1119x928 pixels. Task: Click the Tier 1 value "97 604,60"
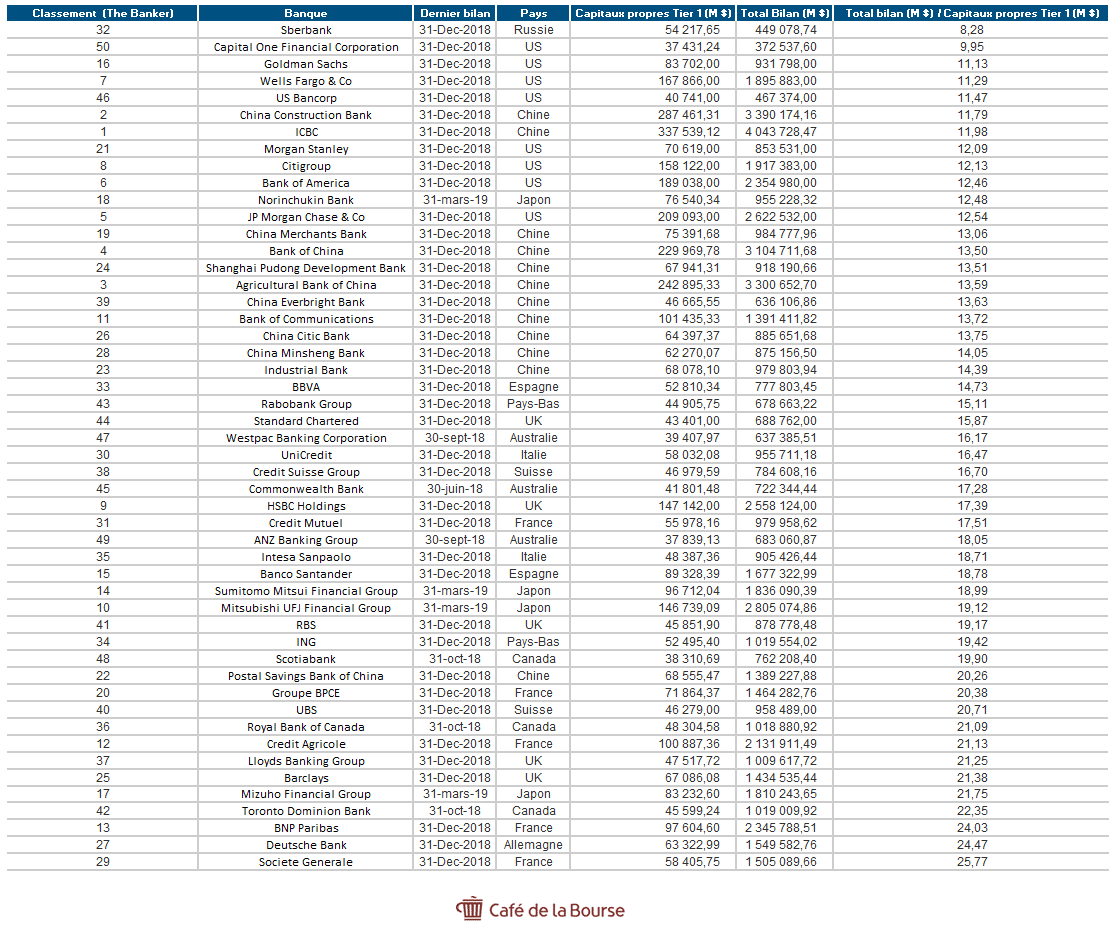(x=692, y=828)
